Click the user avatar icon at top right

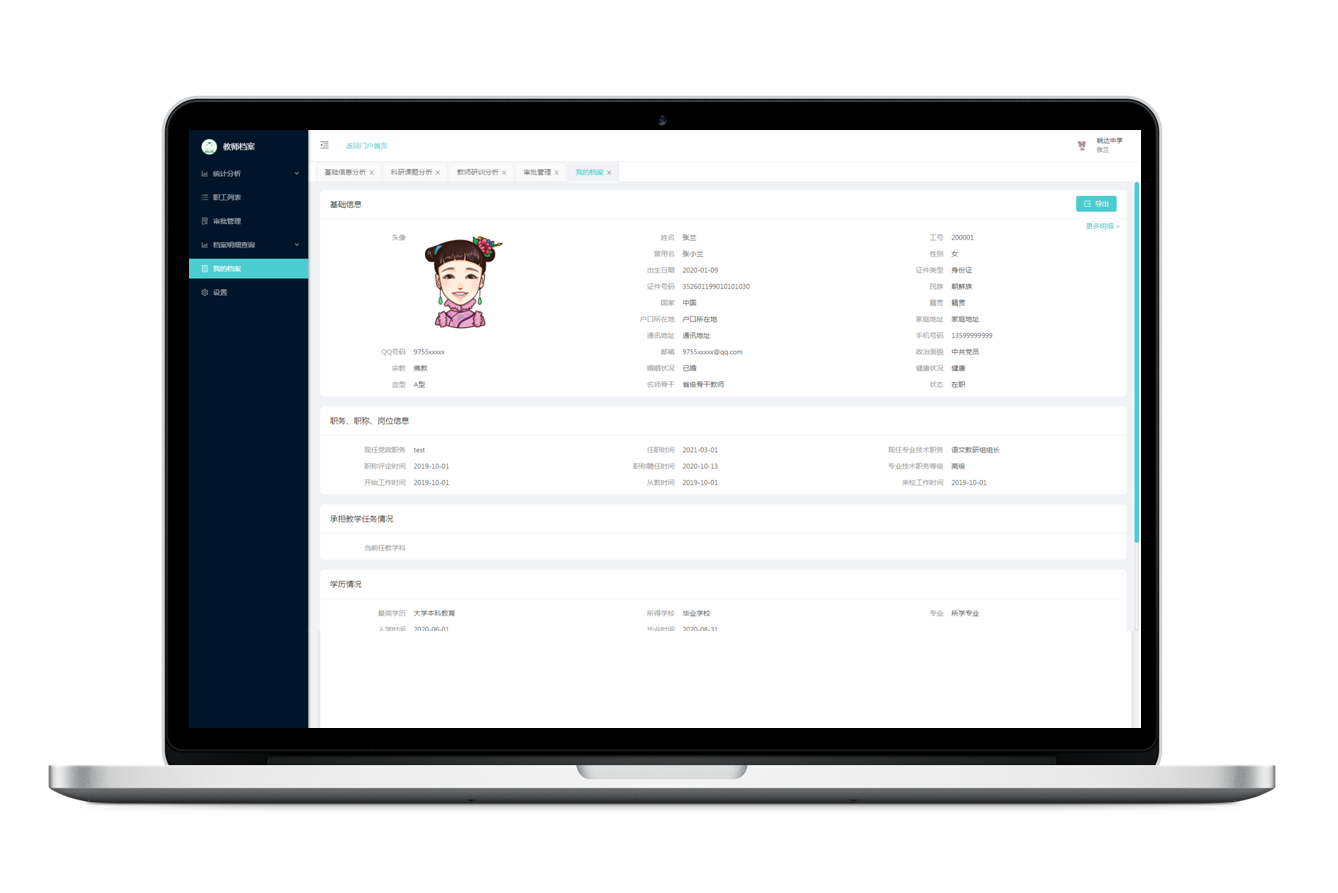(x=1081, y=145)
